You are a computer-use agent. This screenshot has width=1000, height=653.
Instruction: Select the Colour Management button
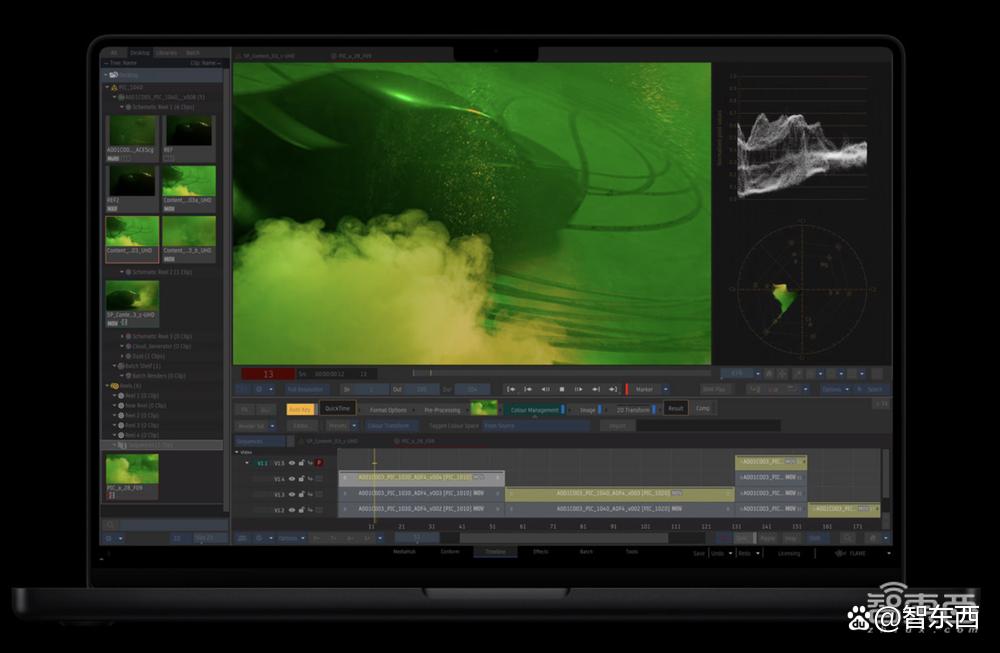(x=534, y=409)
